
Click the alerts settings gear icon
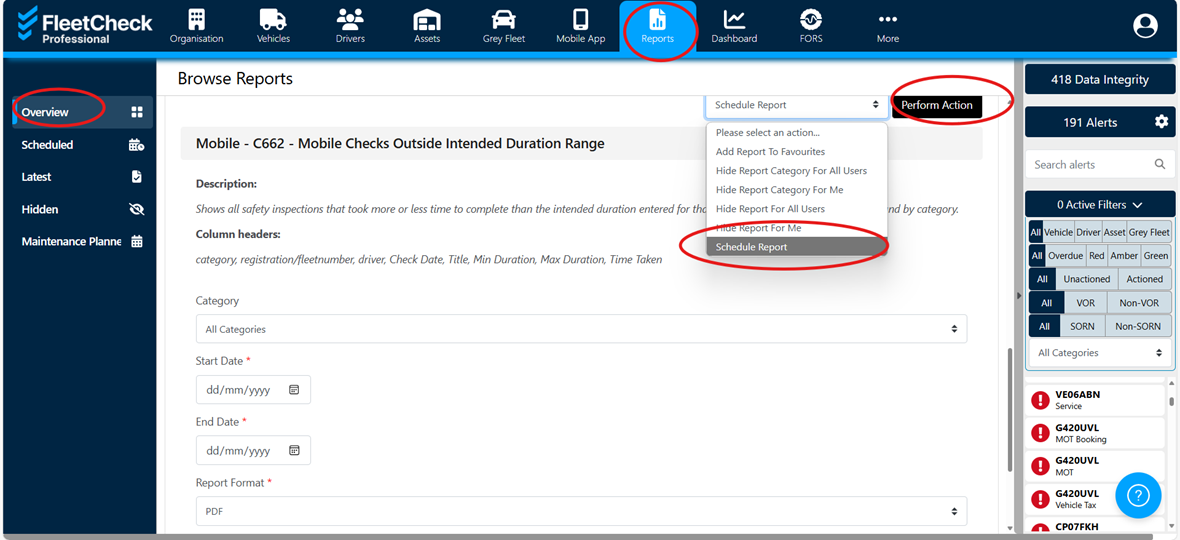[1161, 122]
